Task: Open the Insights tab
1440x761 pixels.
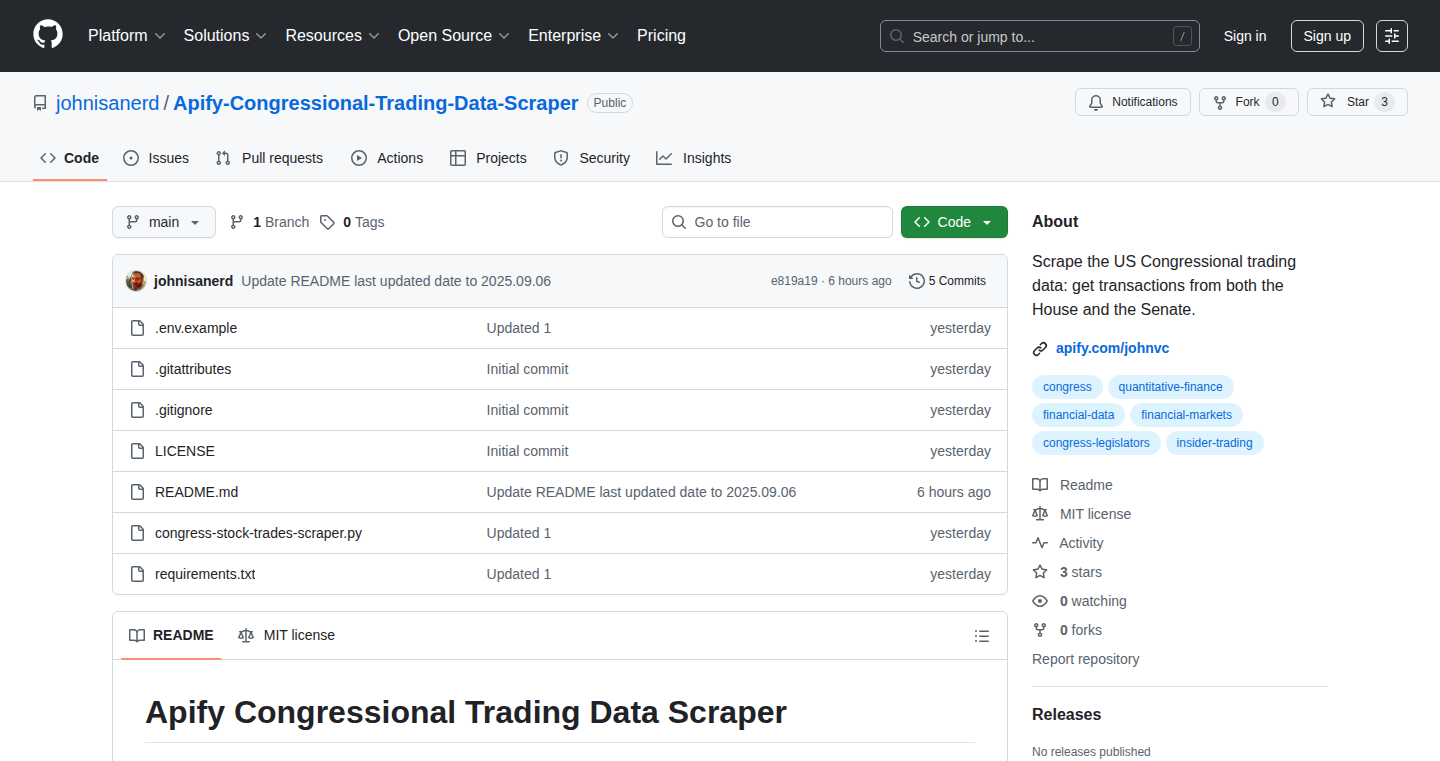Action: (694, 158)
